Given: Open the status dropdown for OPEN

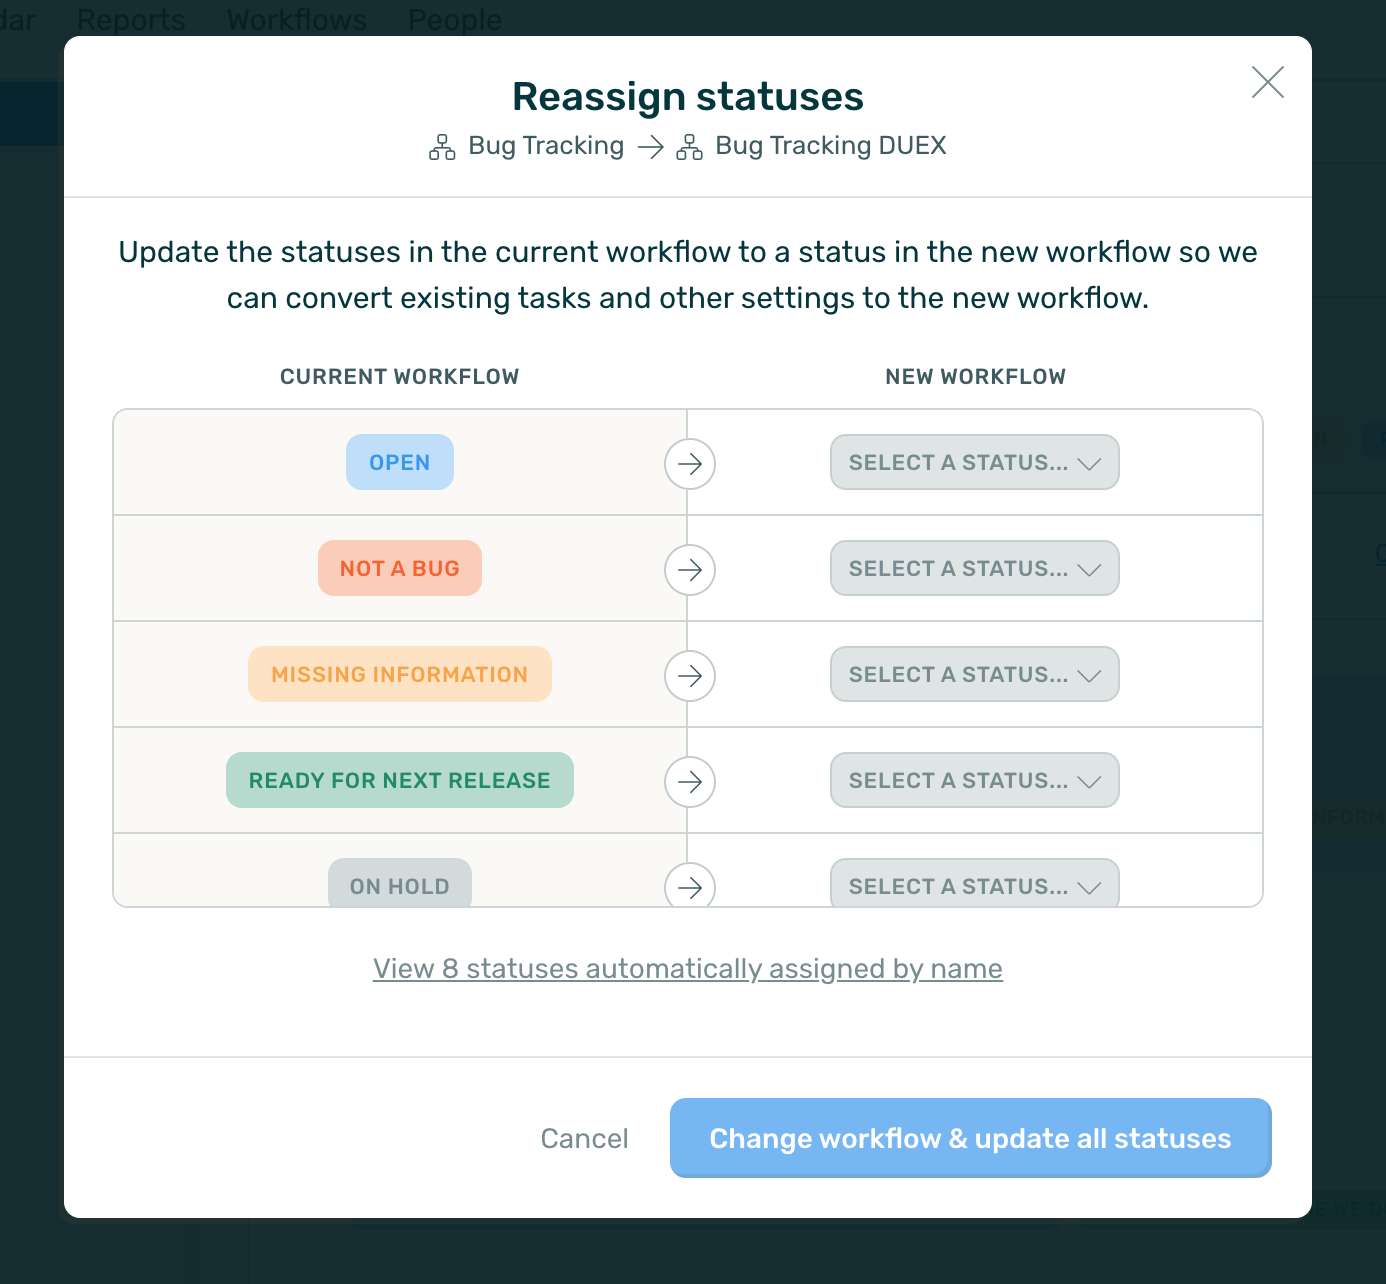Looking at the screenshot, I should pyautogui.click(x=974, y=463).
